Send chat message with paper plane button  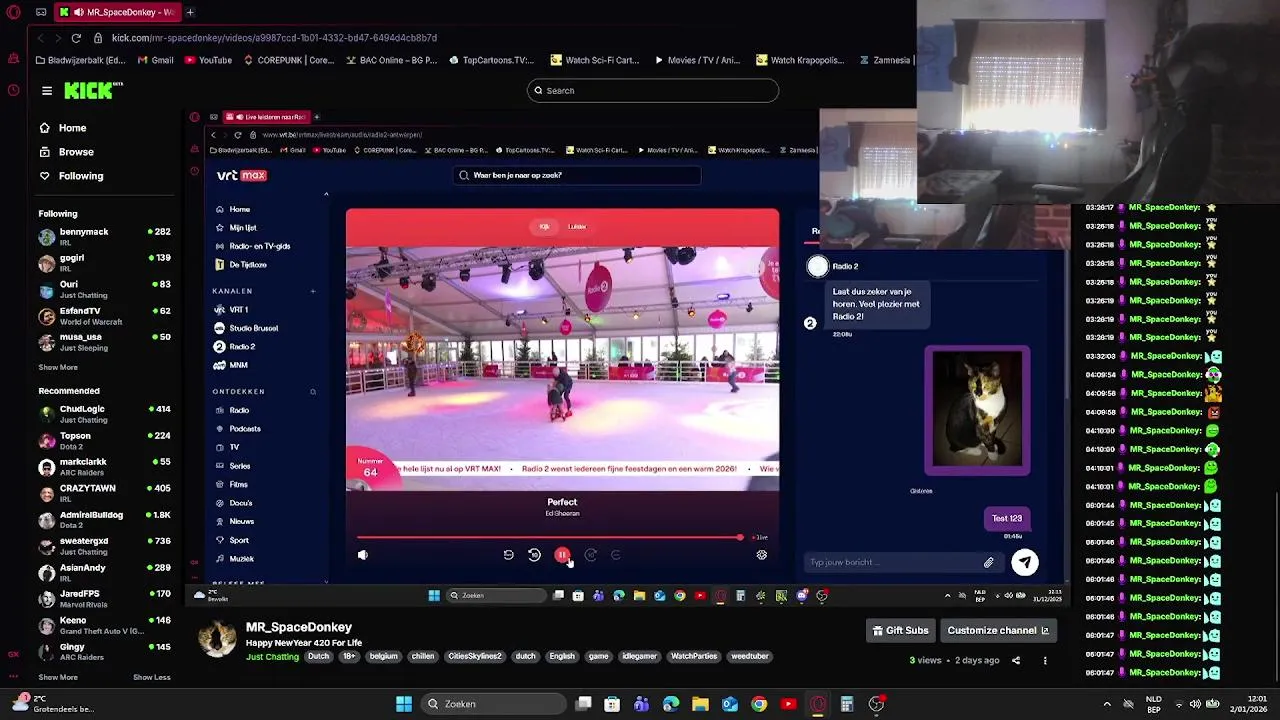[x=1024, y=562]
